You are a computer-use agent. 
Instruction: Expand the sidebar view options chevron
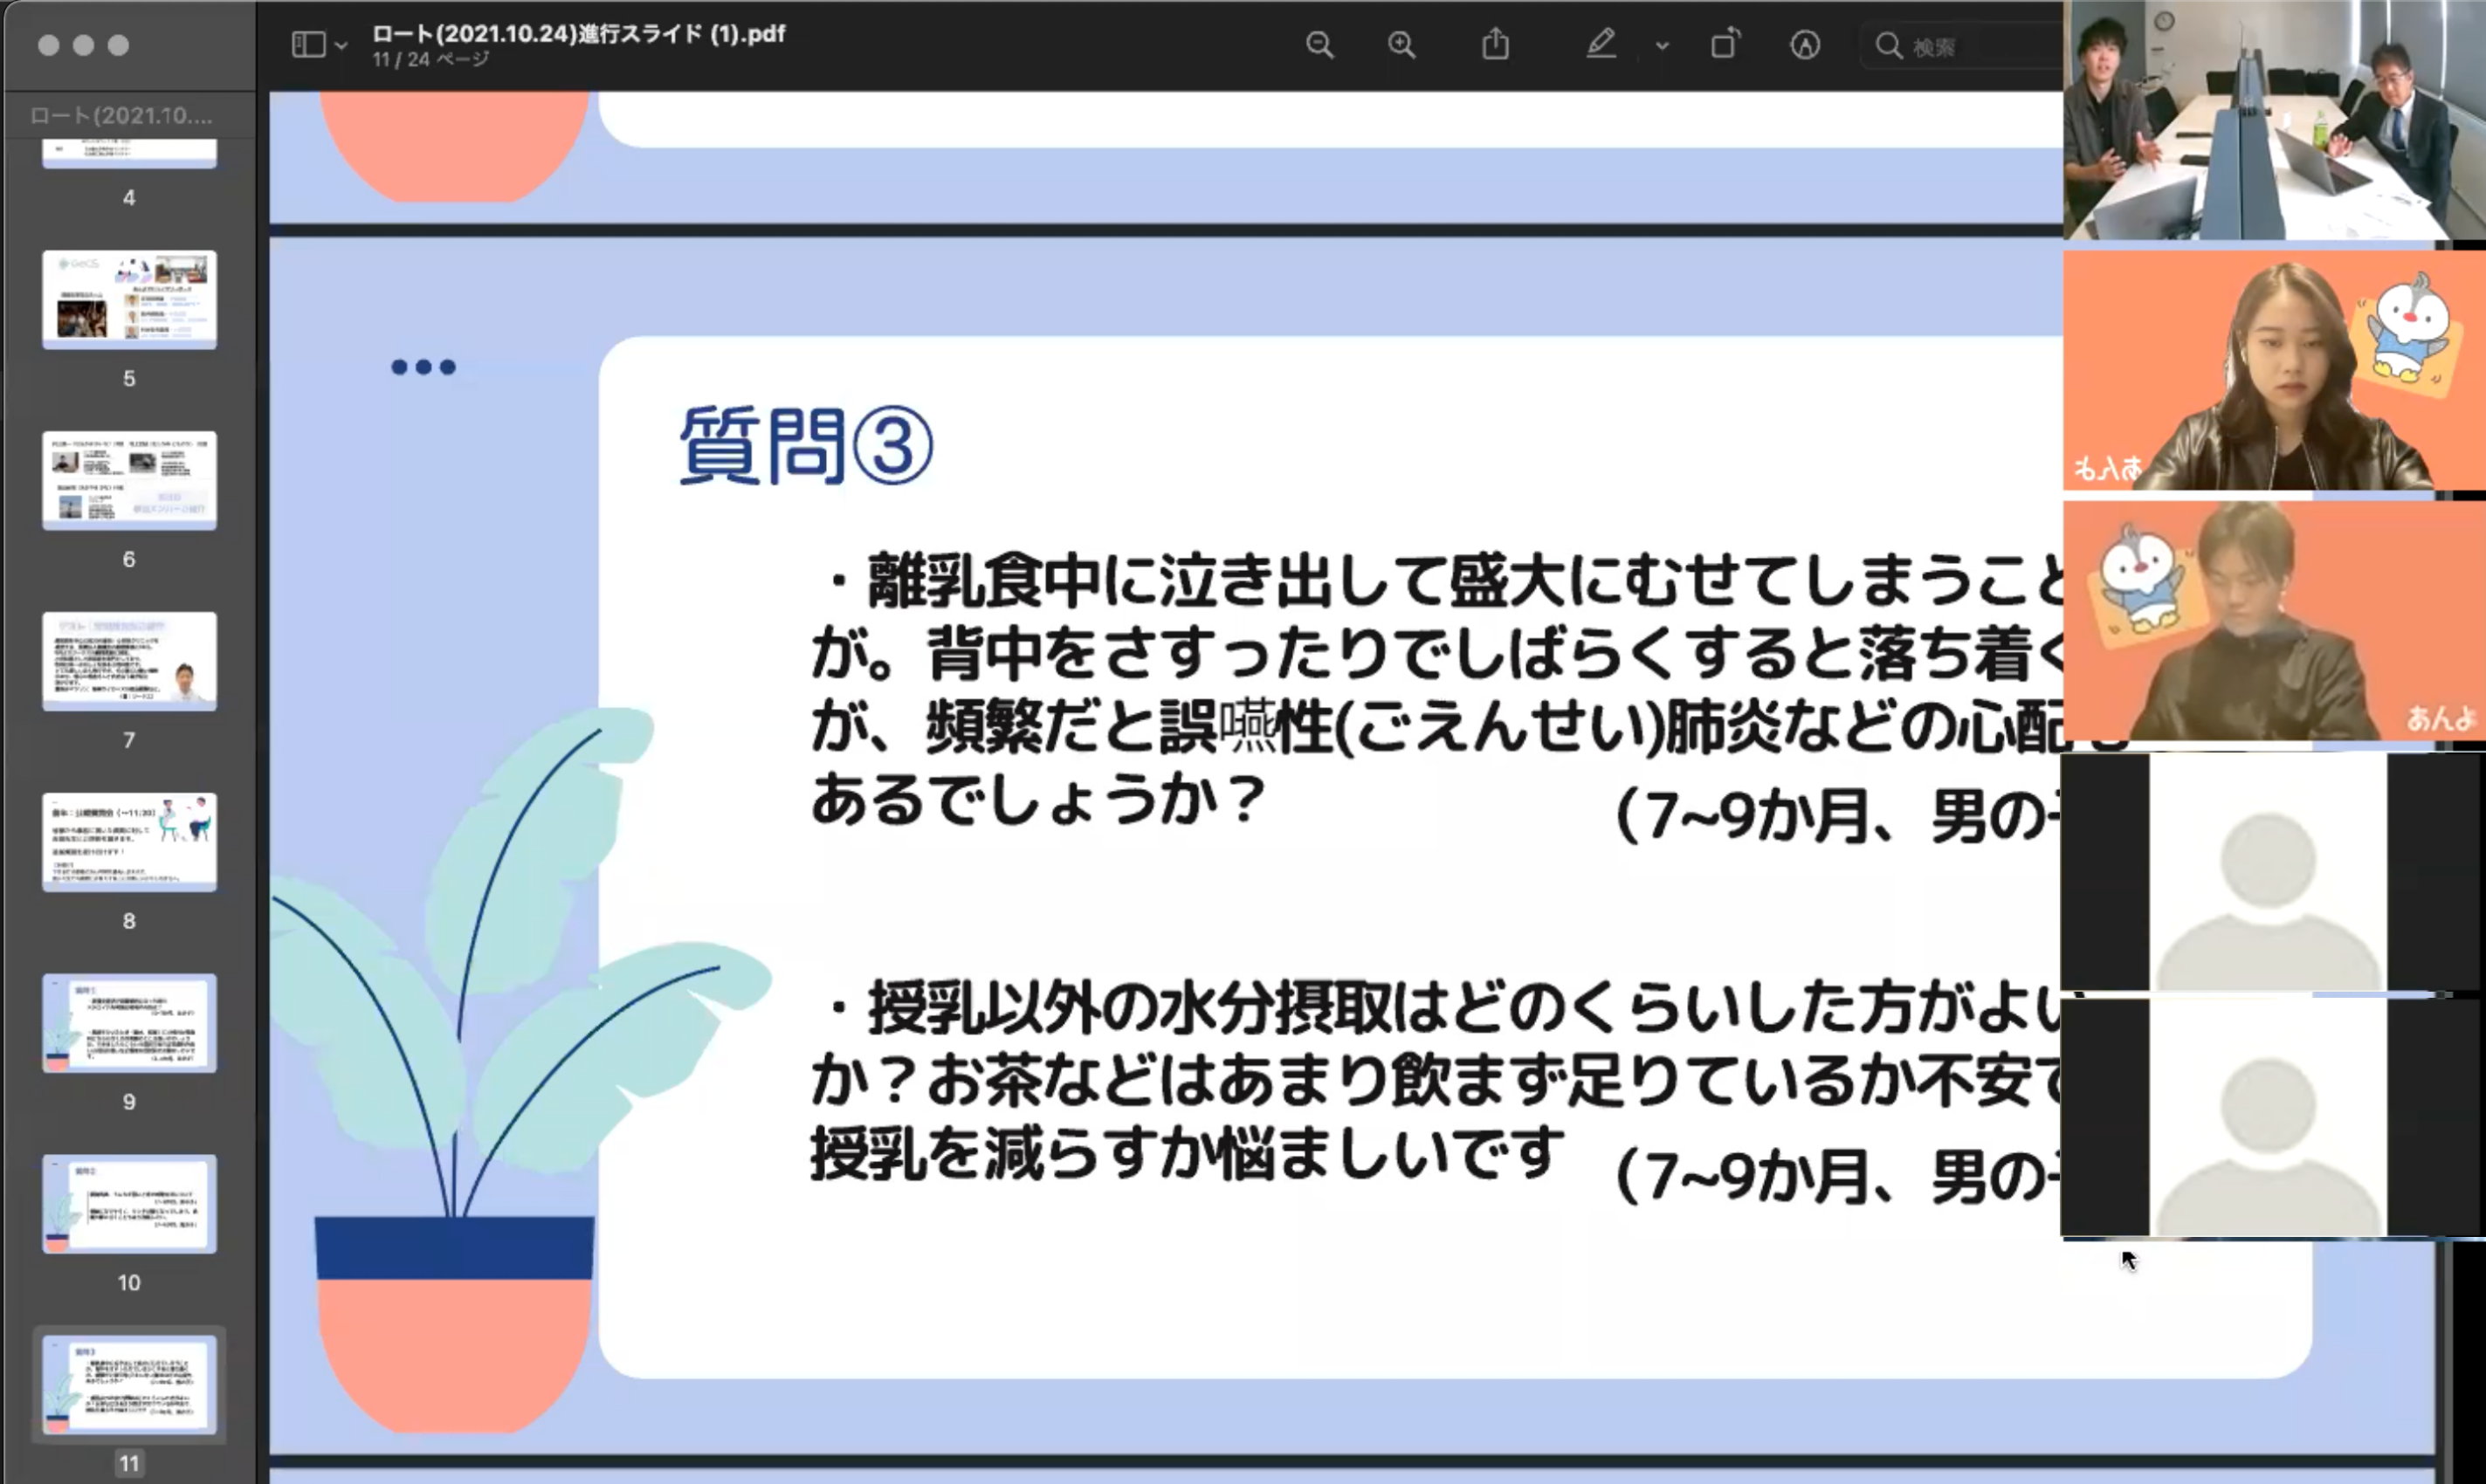[x=342, y=46]
